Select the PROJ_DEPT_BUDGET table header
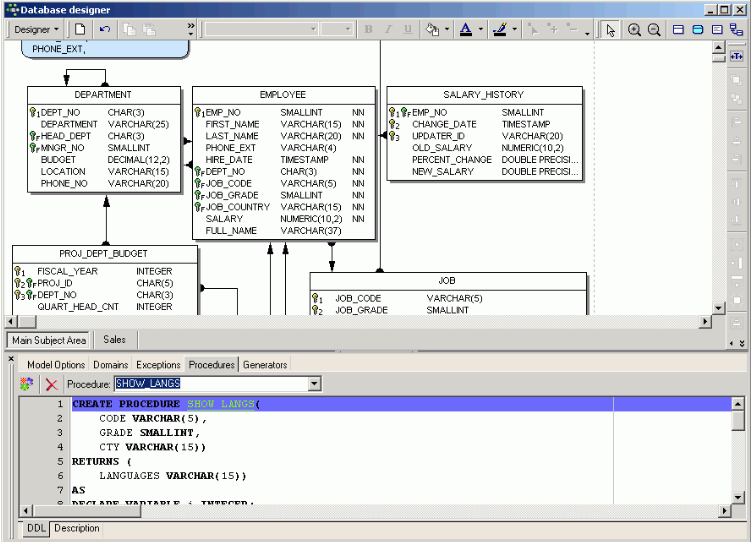 [103, 254]
